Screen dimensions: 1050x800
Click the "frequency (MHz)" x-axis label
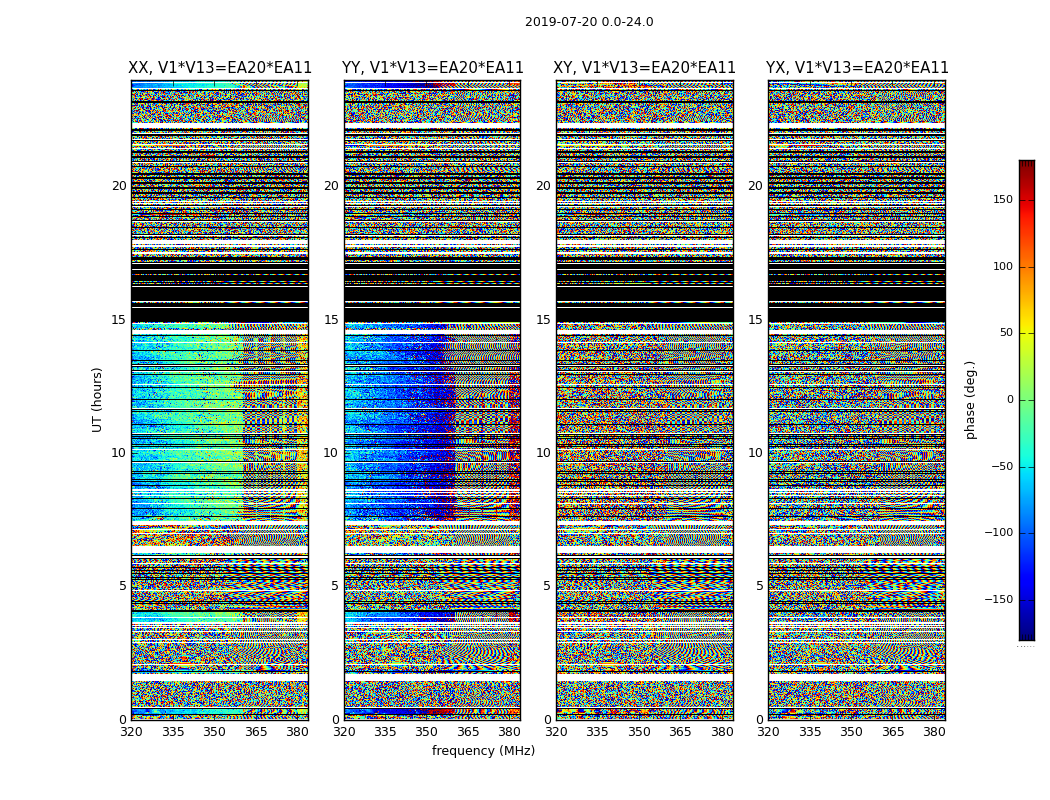[483, 751]
